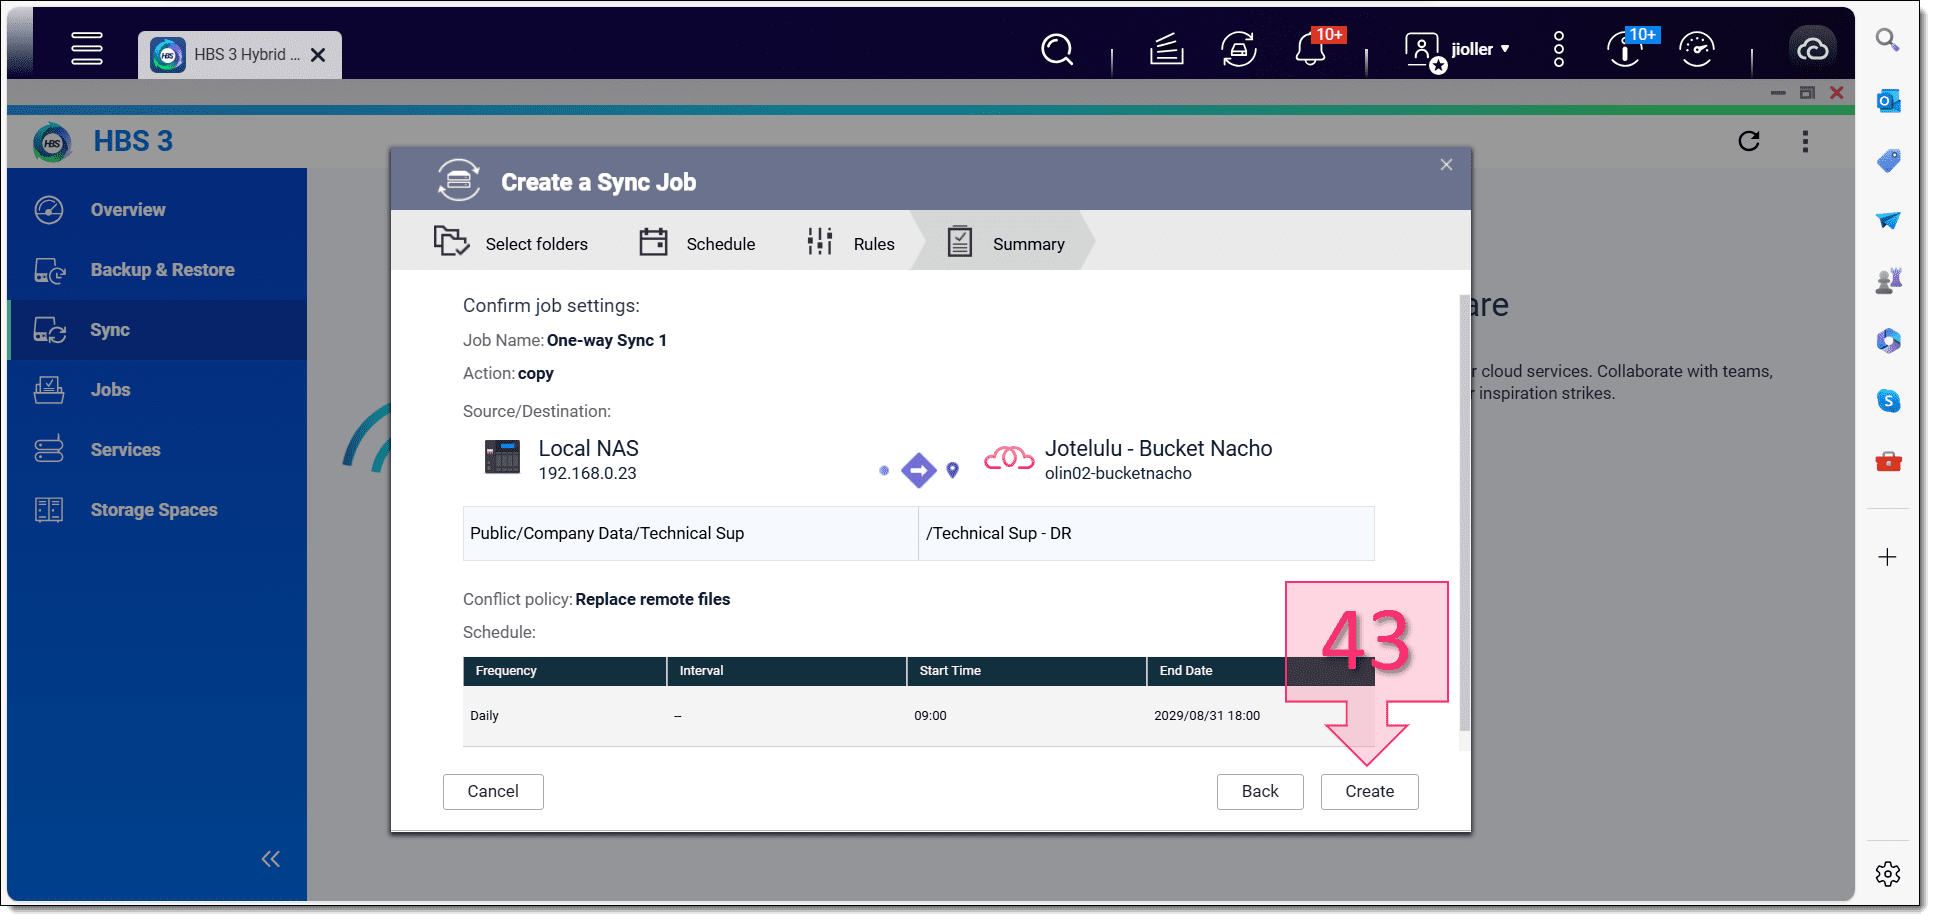Click the destination path /Technical Sup - DR
Screen dimensions: 1935x921
tap(998, 533)
